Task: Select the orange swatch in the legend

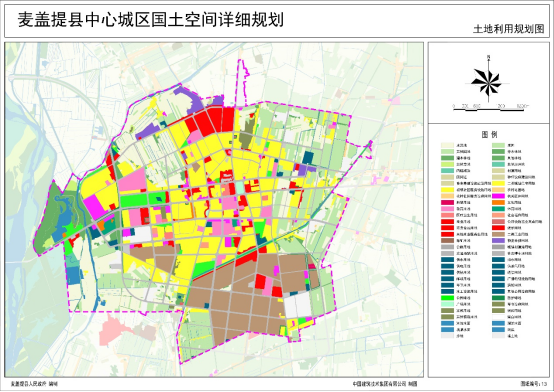Action: 498,202
